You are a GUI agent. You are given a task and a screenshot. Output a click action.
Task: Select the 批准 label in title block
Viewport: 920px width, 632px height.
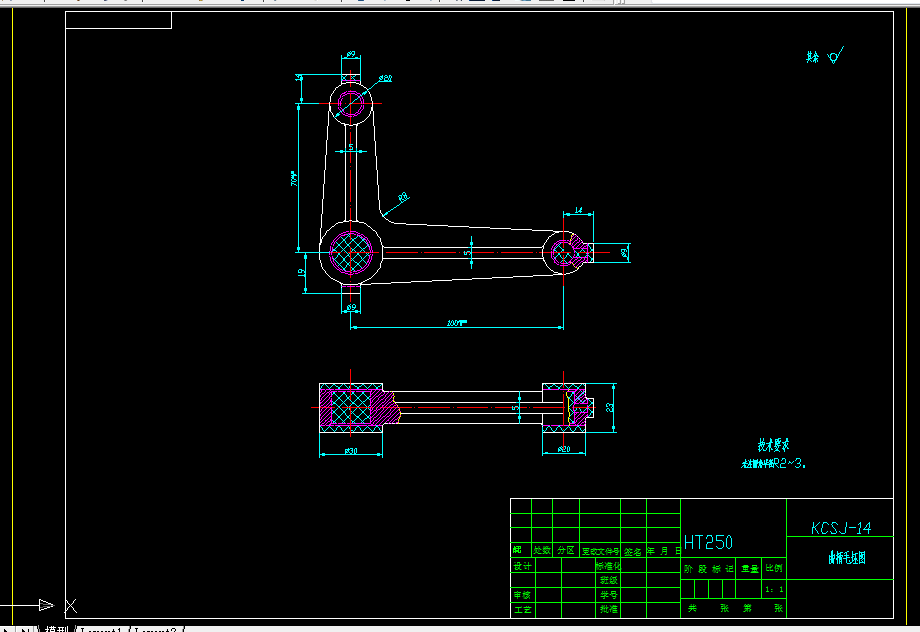click(608, 610)
